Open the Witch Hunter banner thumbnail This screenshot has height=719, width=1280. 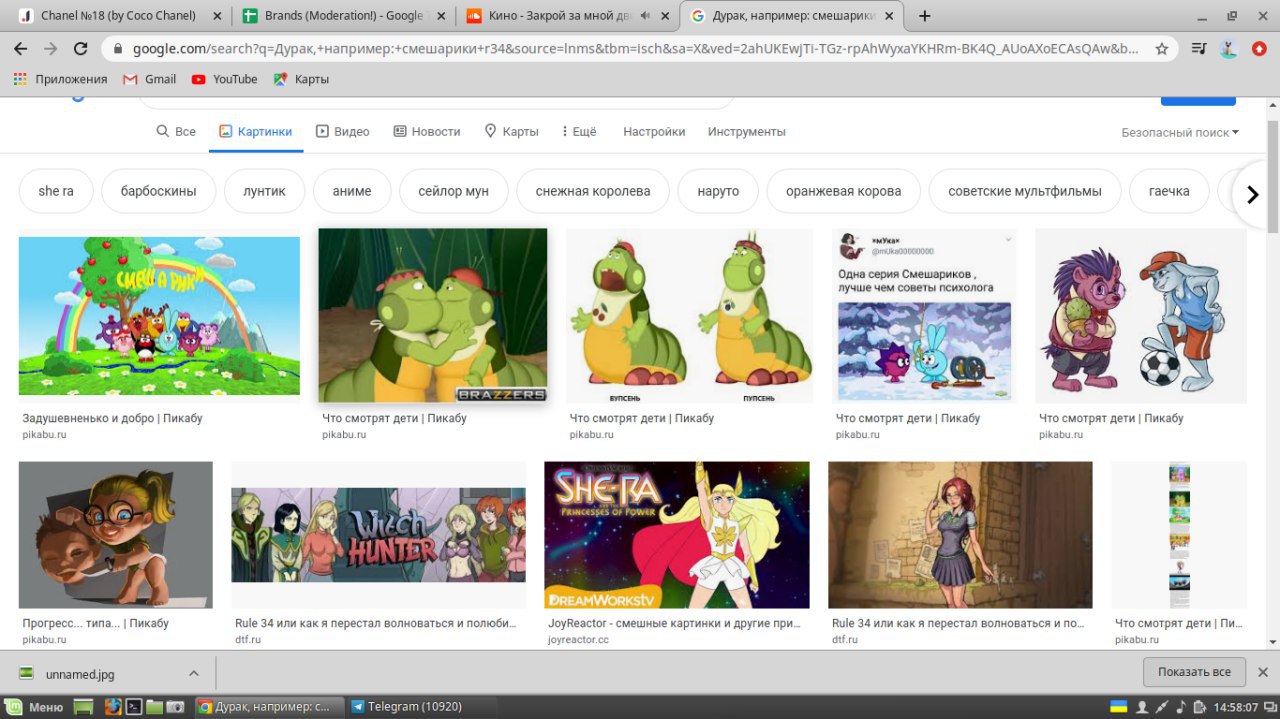pos(378,535)
